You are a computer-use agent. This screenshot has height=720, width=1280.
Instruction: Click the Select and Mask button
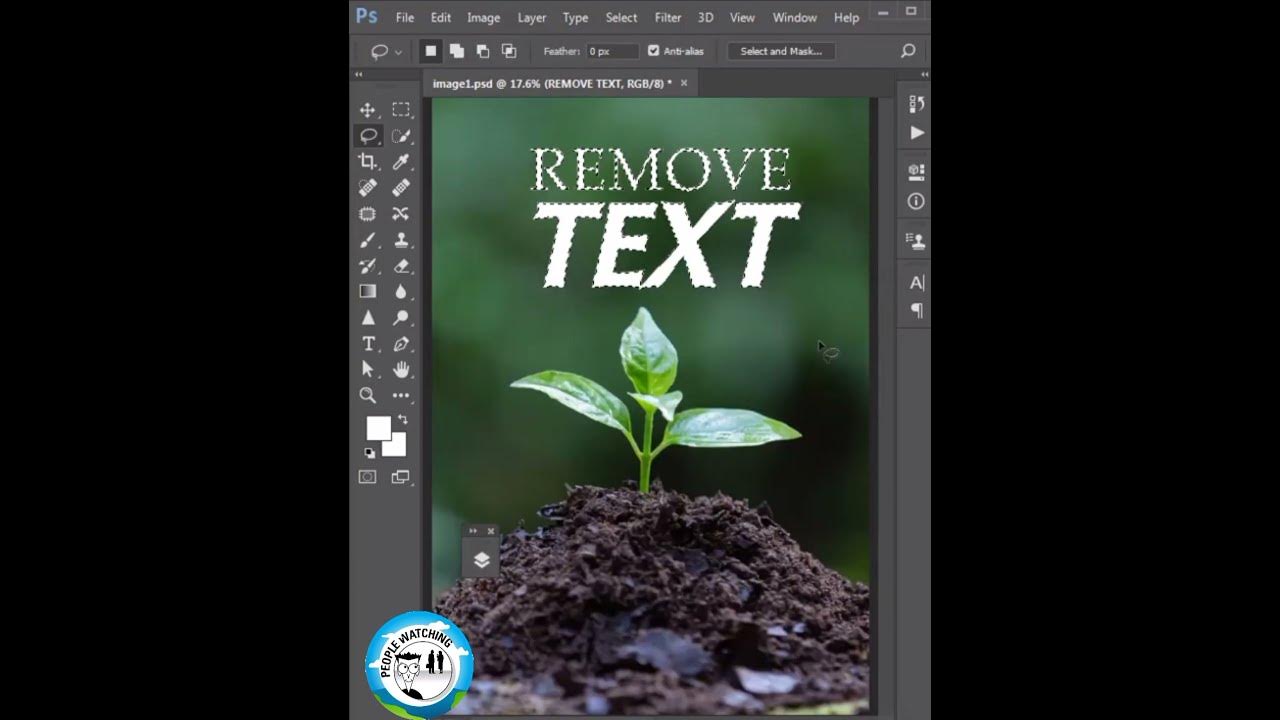coord(781,51)
